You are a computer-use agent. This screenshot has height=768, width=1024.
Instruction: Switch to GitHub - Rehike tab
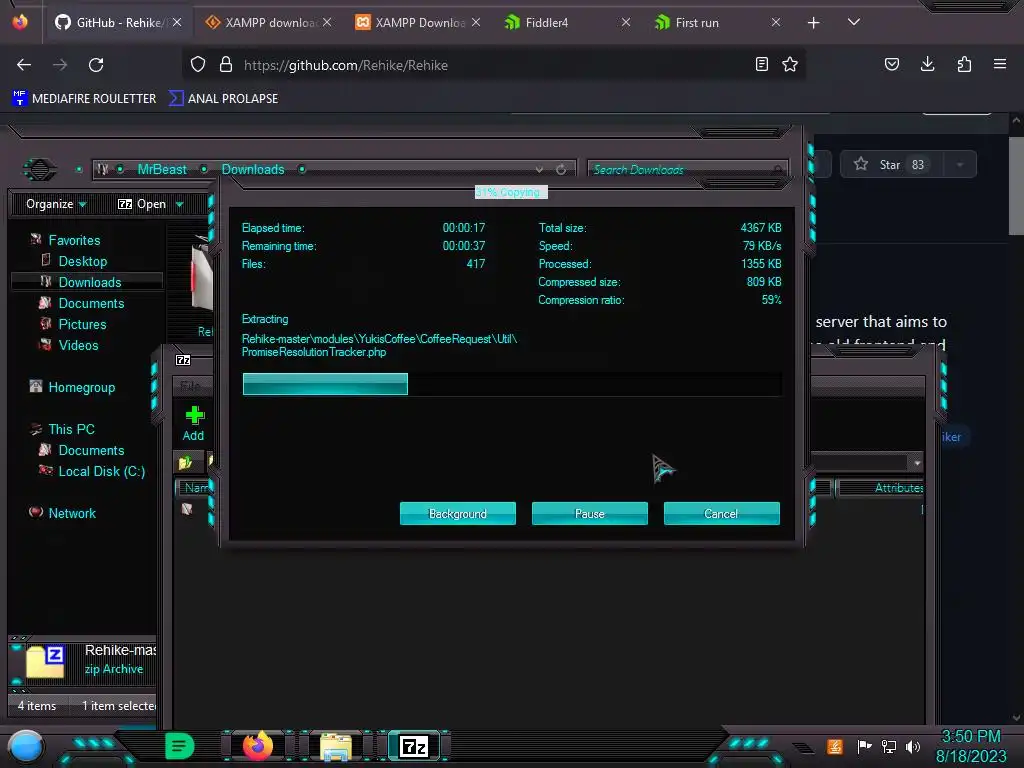(118, 23)
